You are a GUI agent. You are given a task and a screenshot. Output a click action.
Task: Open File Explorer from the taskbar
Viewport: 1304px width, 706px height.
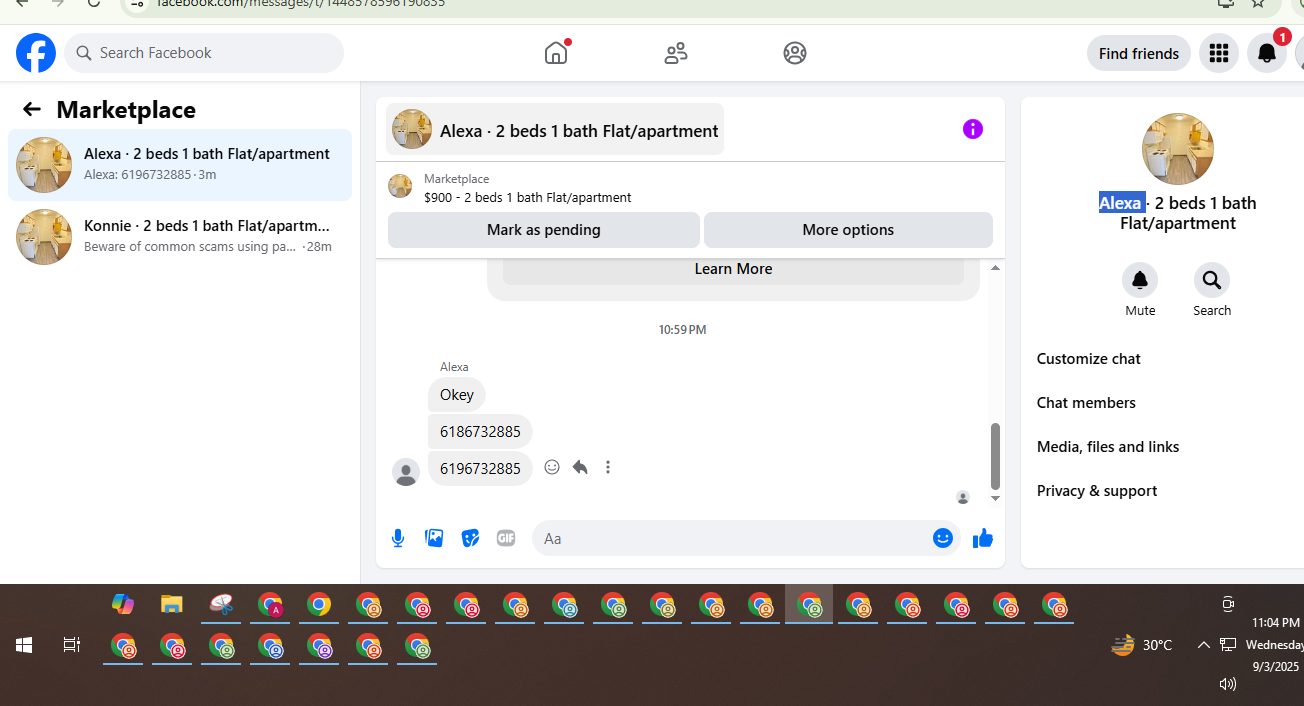click(x=172, y=604)
